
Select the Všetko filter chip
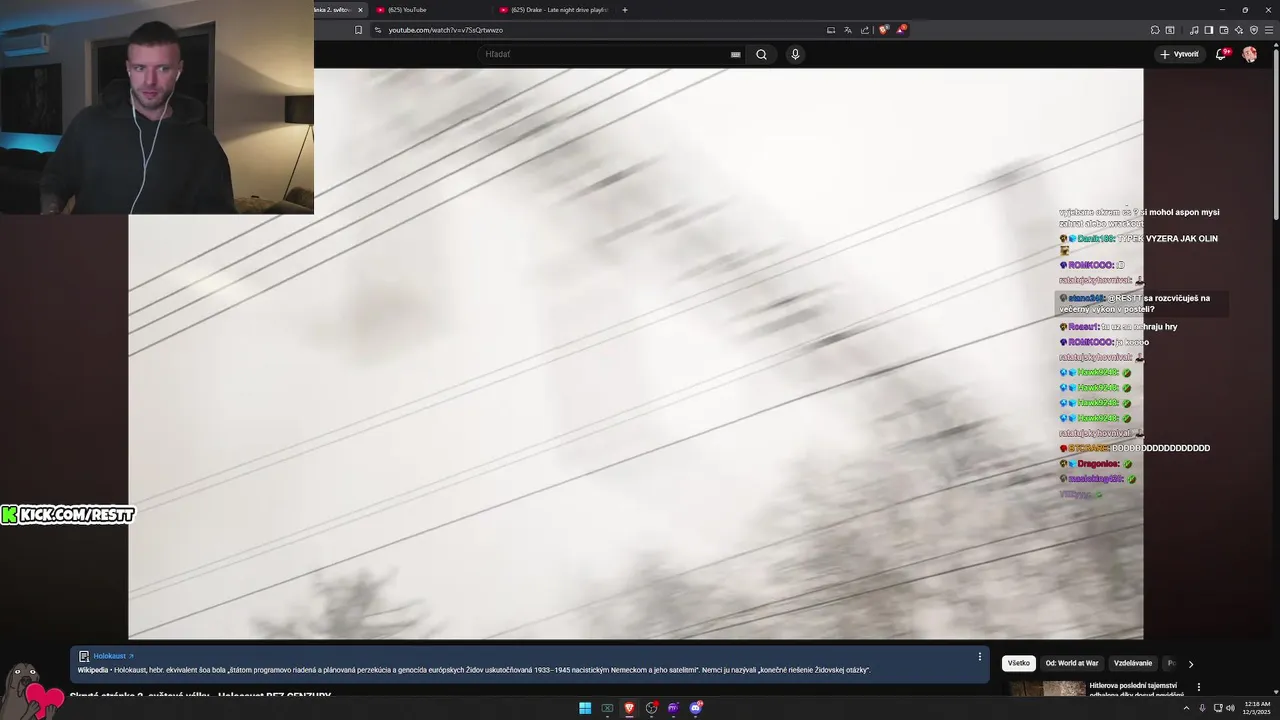[x=1019, y=663]
